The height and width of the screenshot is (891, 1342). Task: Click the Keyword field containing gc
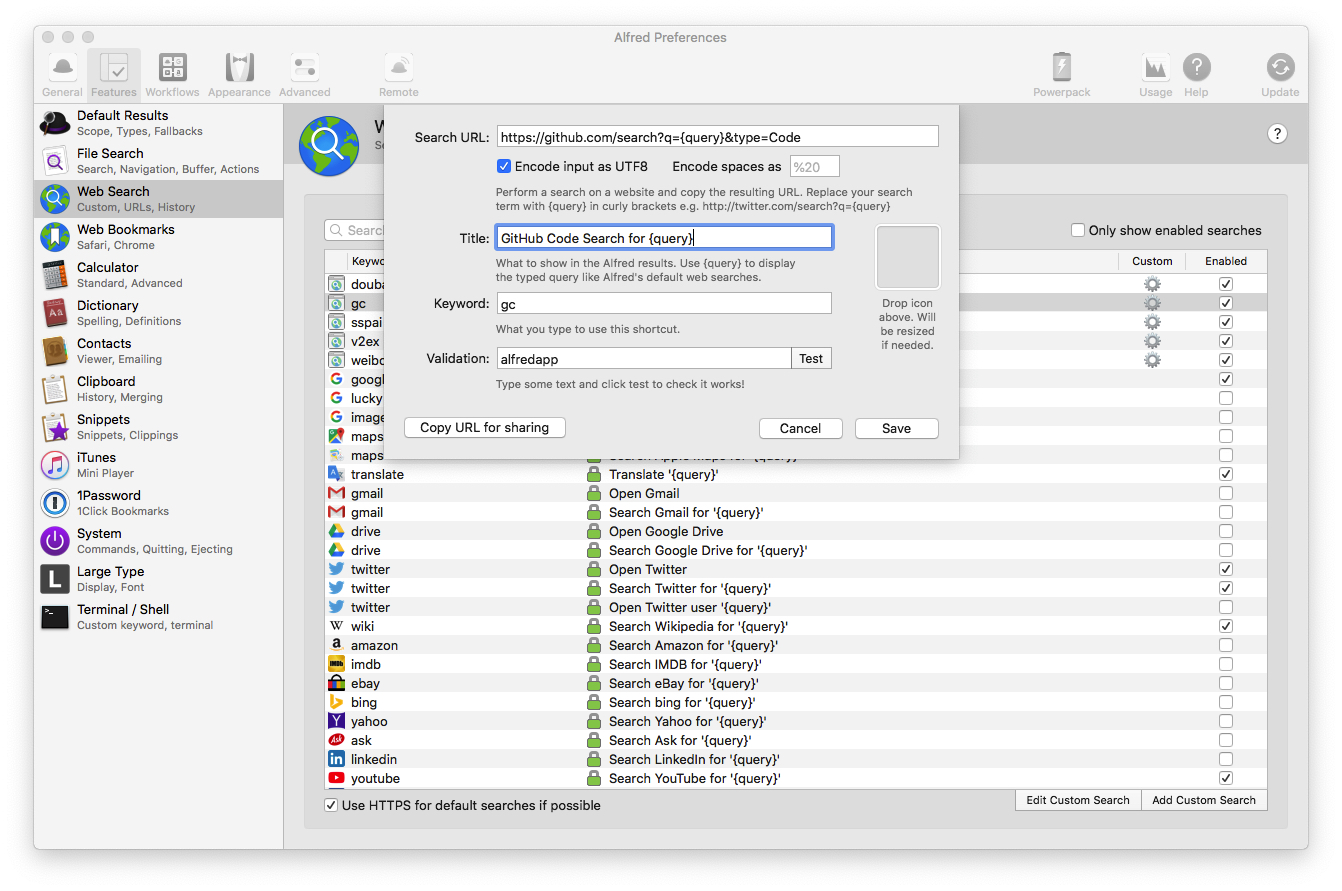[x=664, y=303]
